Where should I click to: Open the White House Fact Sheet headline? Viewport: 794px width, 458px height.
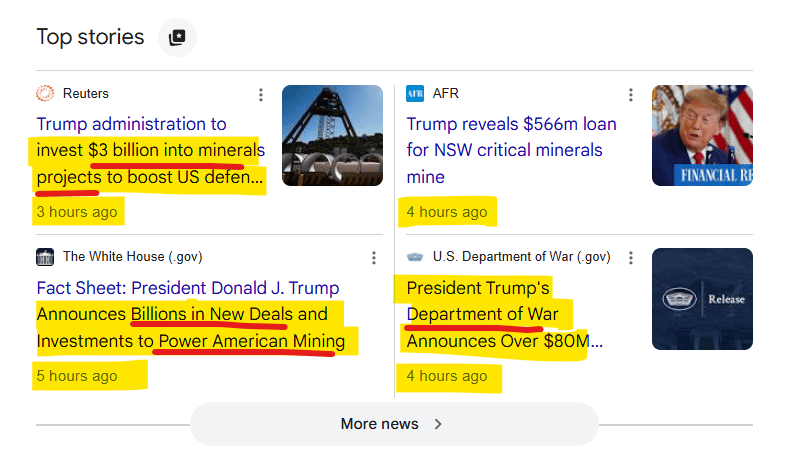[191, 315]
